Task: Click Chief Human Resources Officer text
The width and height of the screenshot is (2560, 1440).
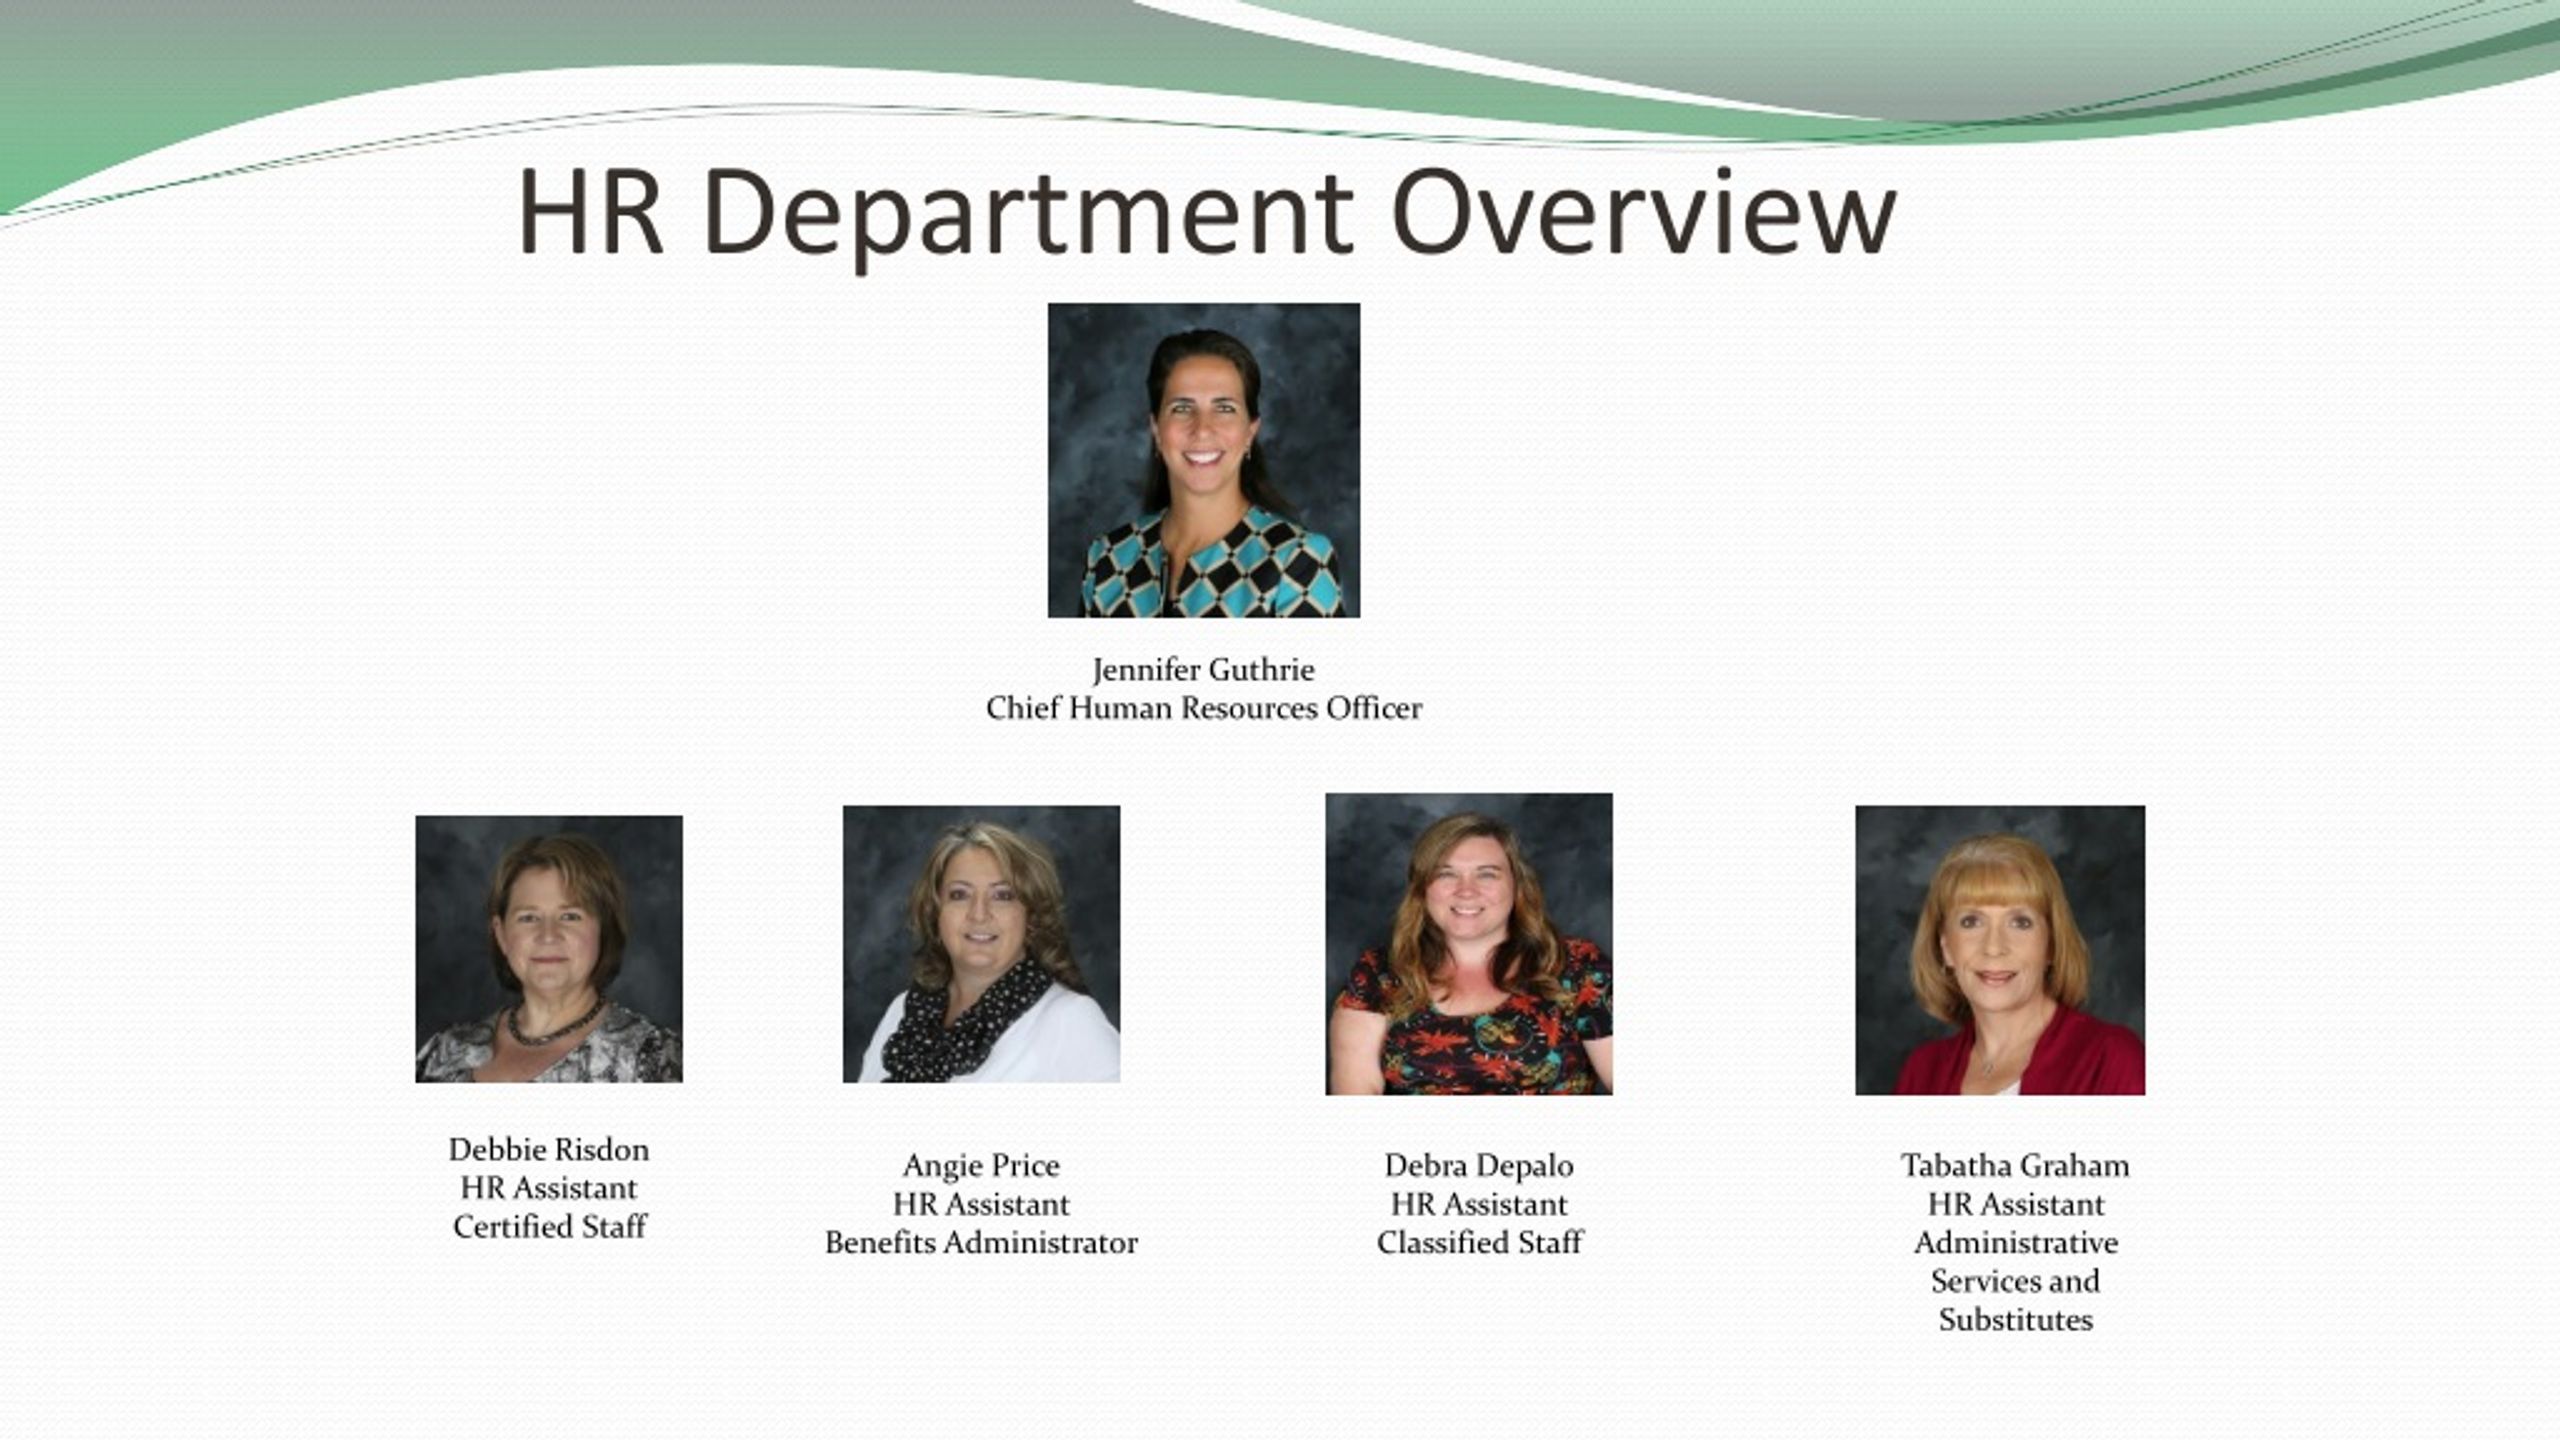Action: pos(1204,708)
